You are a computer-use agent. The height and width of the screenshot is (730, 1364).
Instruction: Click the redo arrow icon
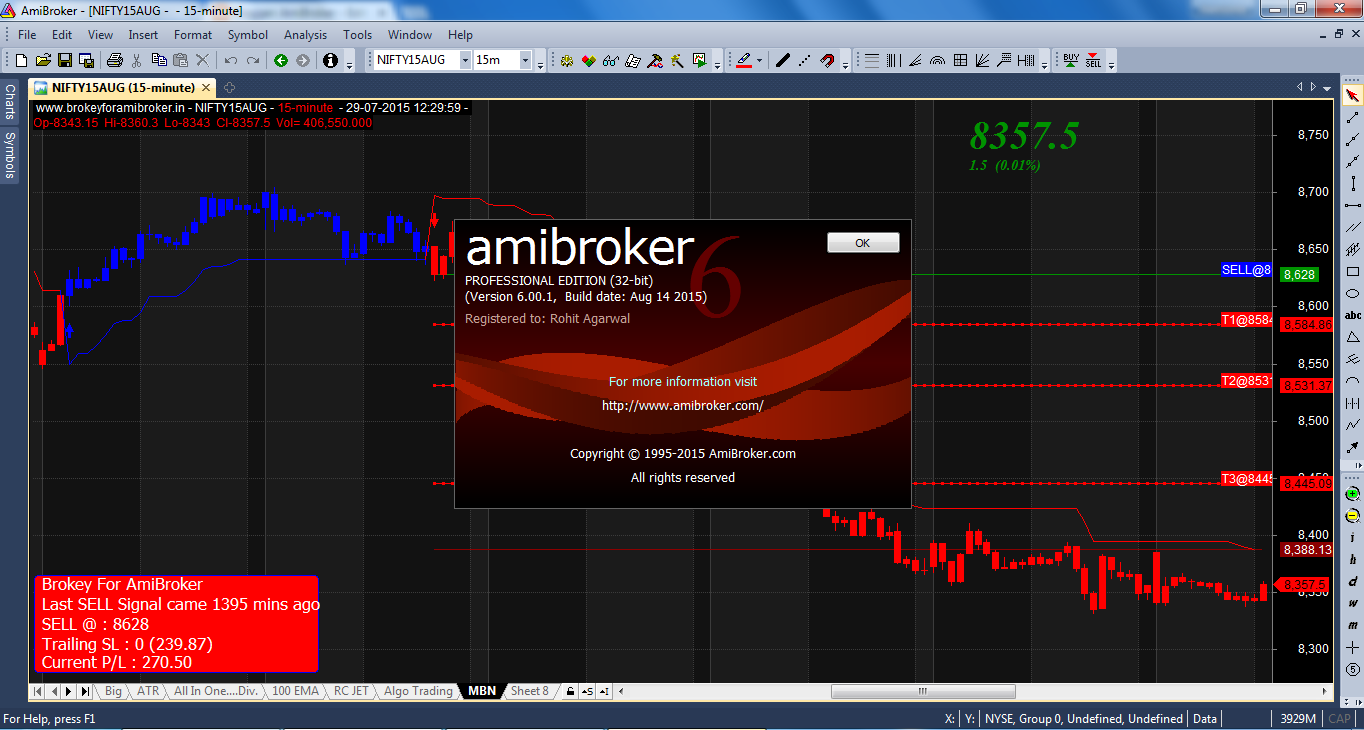tap(253, 61)
